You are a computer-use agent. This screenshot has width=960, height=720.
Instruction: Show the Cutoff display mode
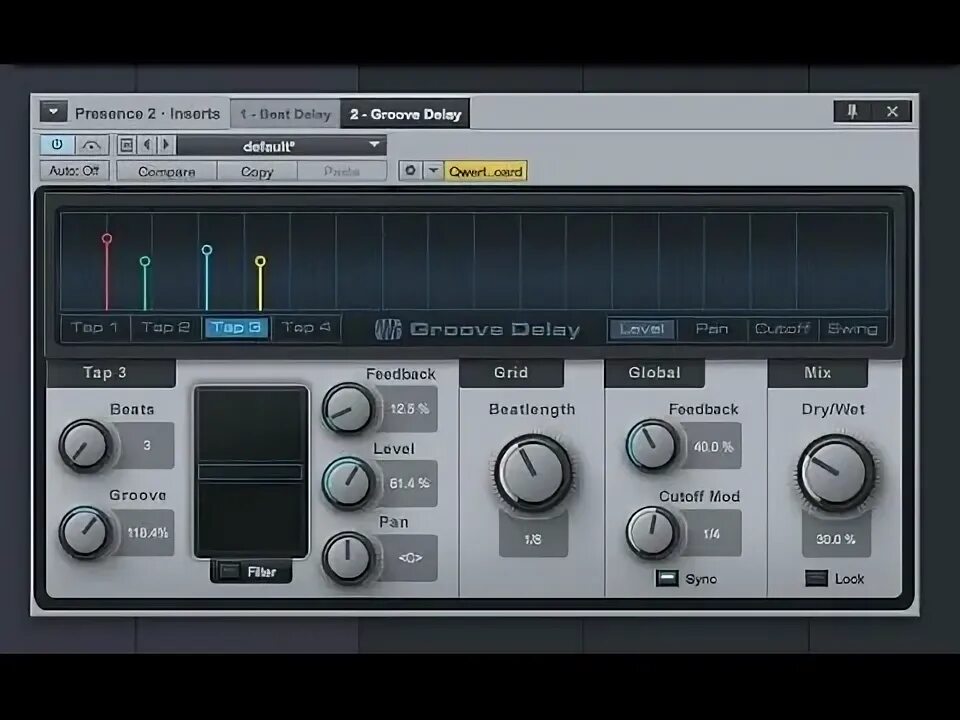coord(782,329)
